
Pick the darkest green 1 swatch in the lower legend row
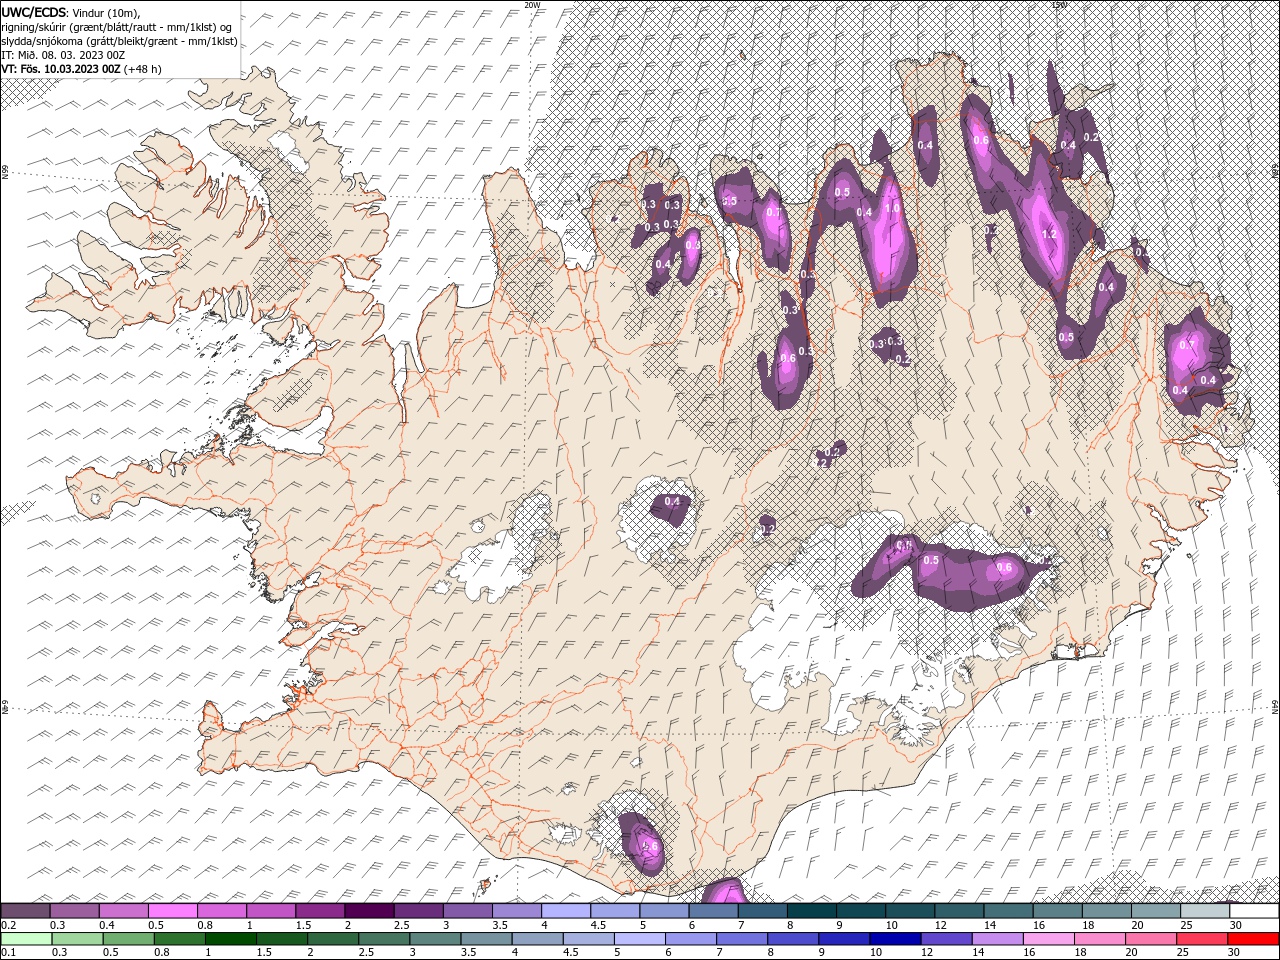[x=231, y=939]
